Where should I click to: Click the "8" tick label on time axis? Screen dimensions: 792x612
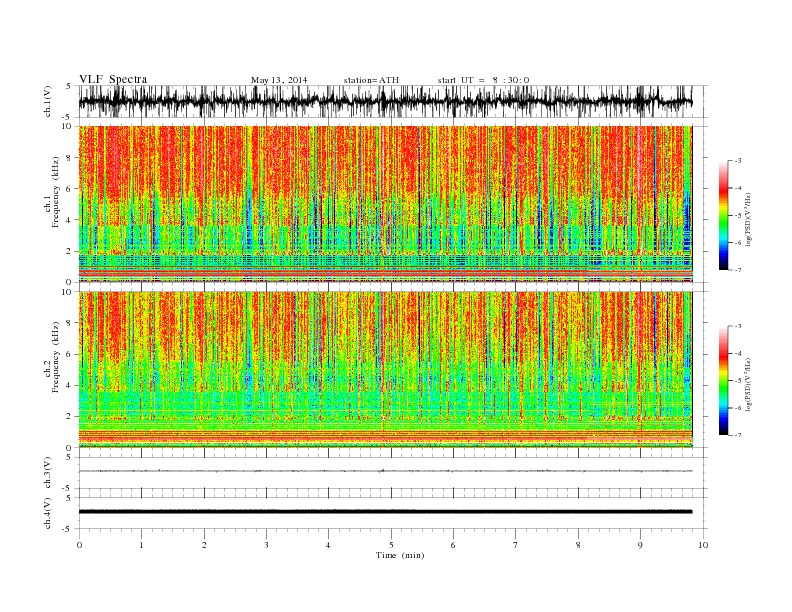tap(578, 545)
